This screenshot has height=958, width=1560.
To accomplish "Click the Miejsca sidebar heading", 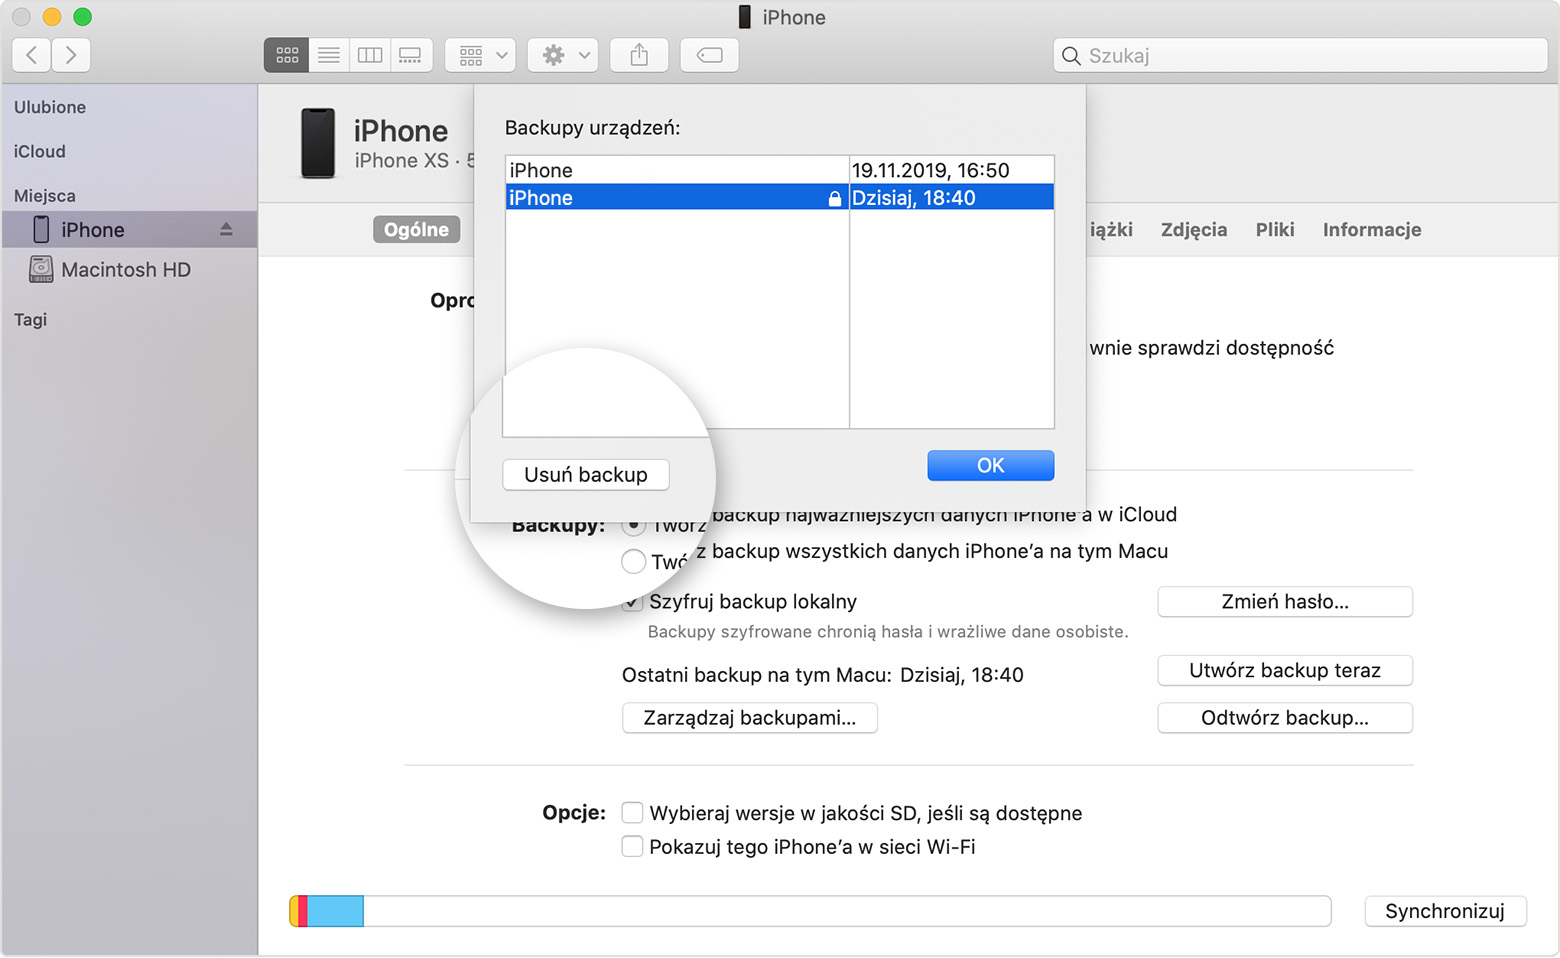I will [45, 196].
